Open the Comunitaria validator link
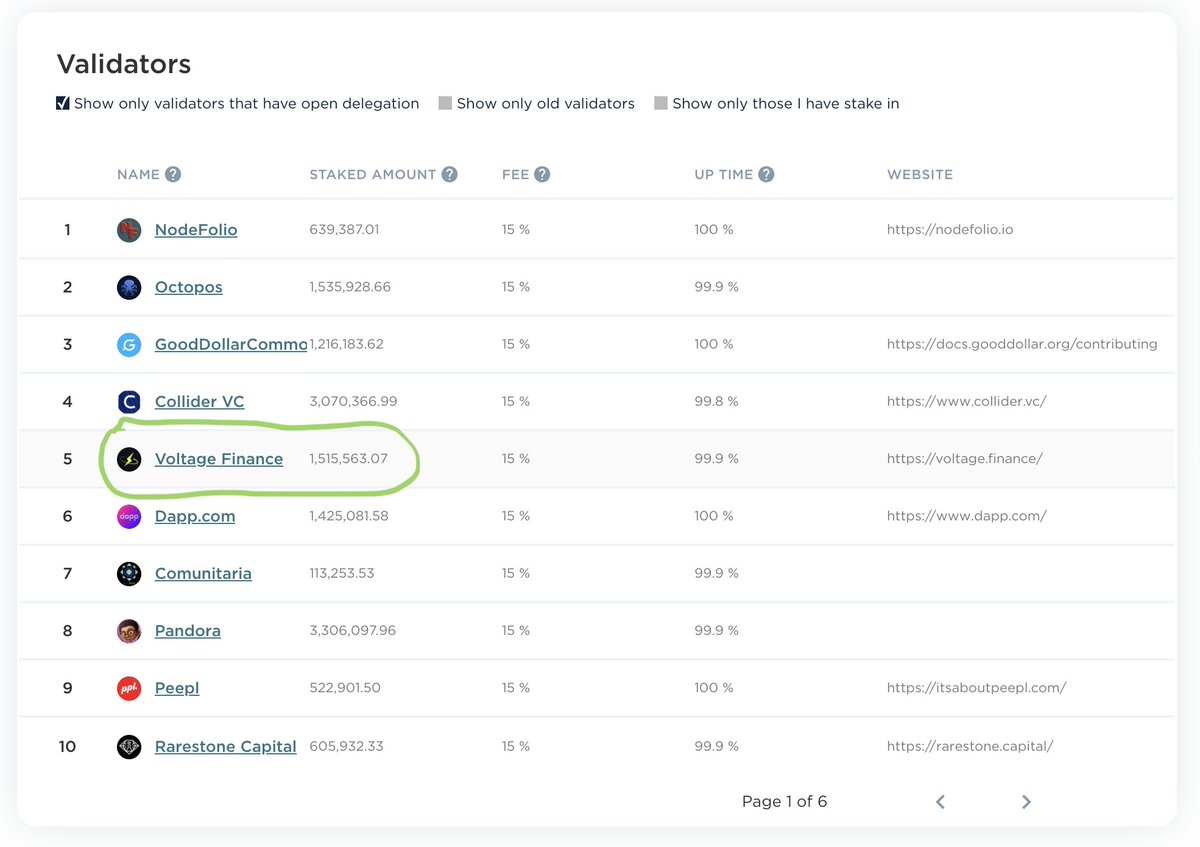This screenshot has height=847, width=1200. (x=203, y=573)
